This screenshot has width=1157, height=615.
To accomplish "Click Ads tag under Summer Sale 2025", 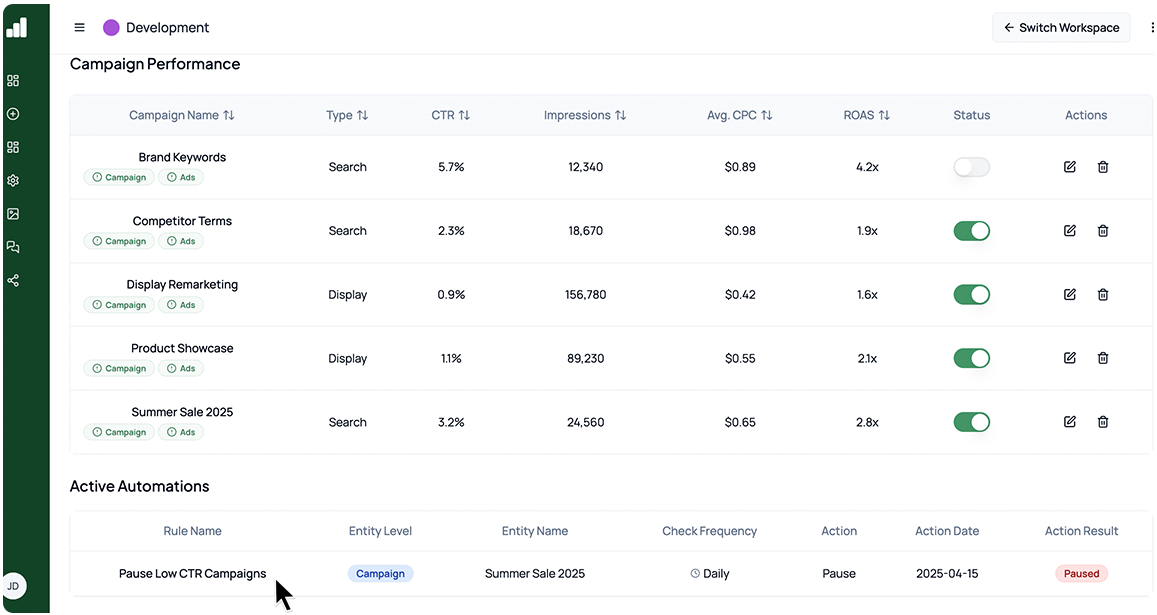I will click(181, 432).
